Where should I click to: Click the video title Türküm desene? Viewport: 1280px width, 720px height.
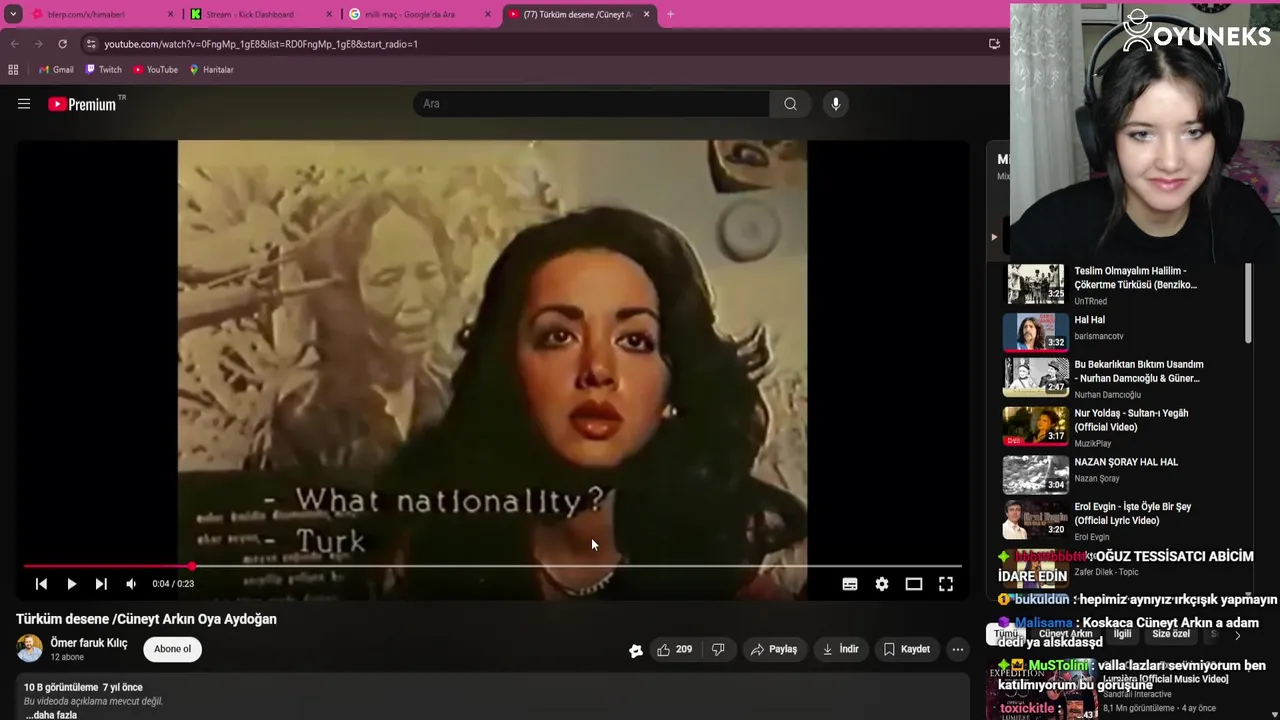click(x=146, y=619)
